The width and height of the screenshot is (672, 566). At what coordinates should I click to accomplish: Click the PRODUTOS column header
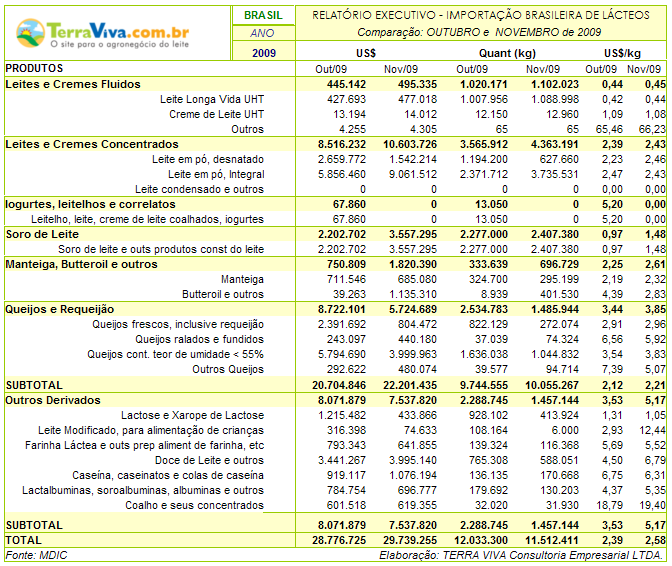(x=34, y=69)
